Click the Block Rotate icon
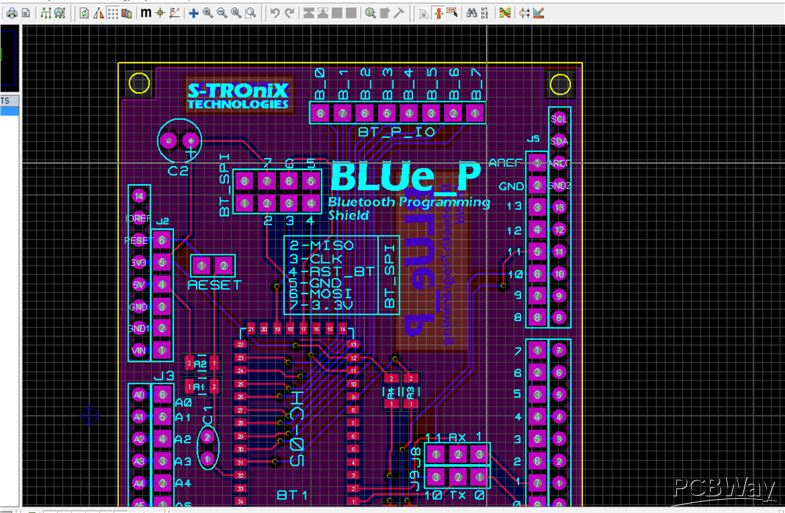The width and height of the screenshot is (785, 513). 337,13
